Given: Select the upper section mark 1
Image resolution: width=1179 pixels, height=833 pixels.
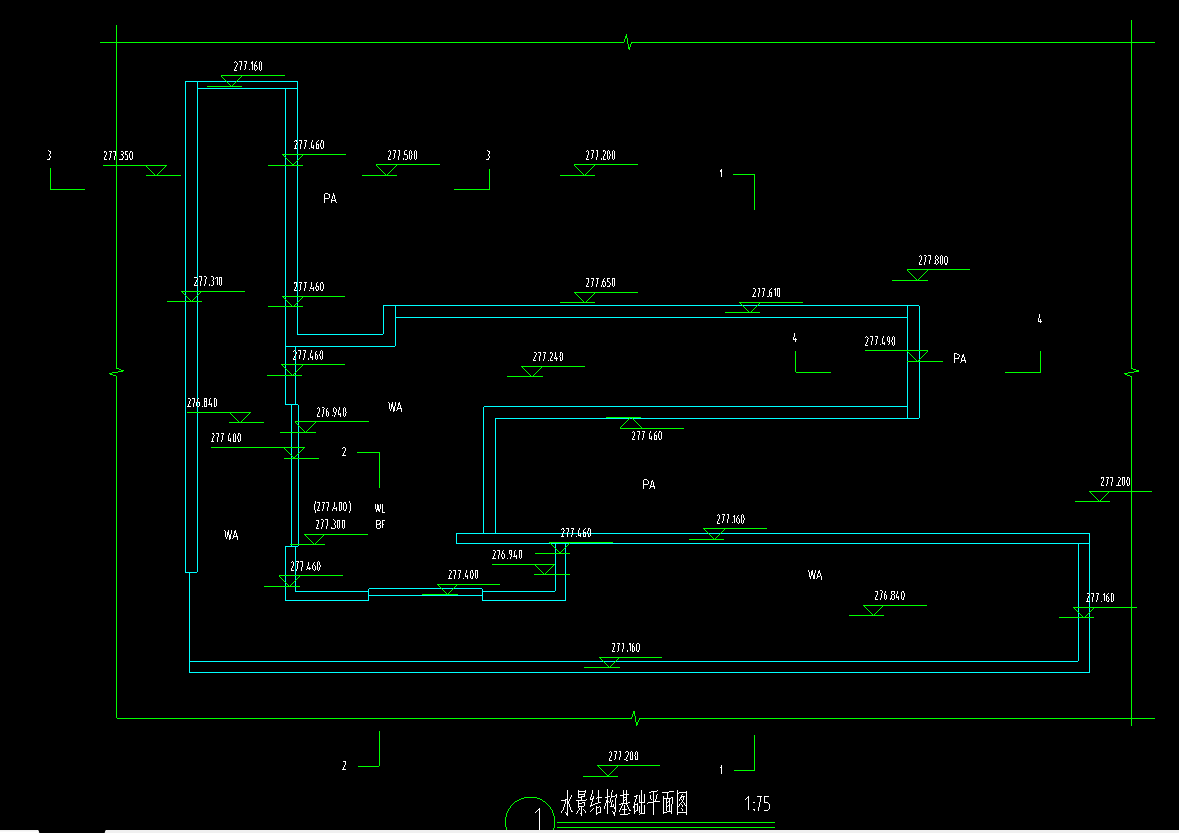Looking at the screenshot, I should (721, 174).
